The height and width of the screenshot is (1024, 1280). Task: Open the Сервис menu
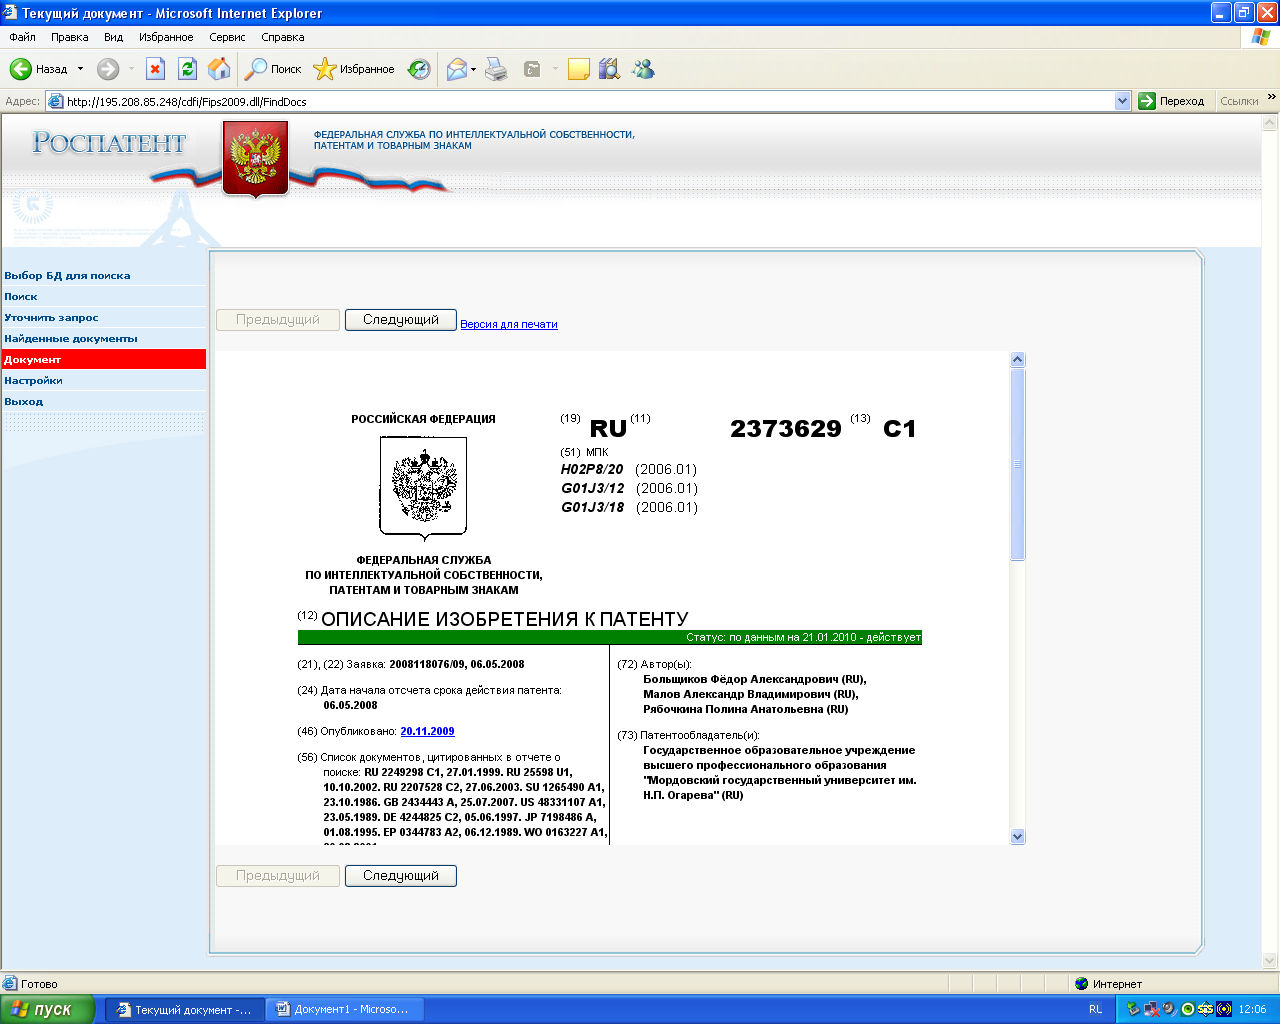[227, 37]
